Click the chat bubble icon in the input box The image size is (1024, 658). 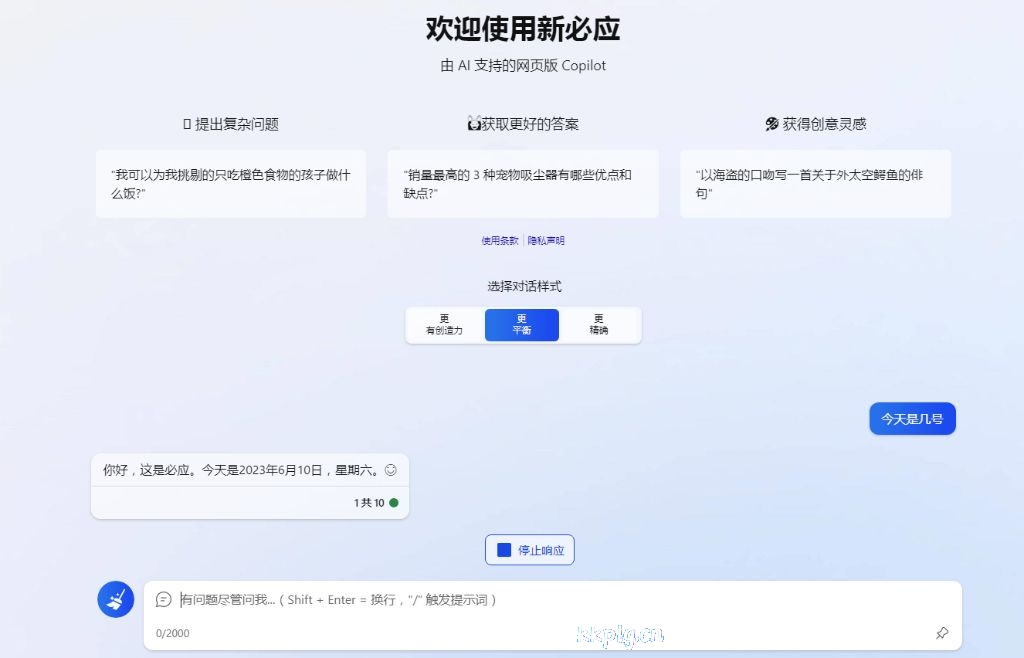[x=163, y=599]
